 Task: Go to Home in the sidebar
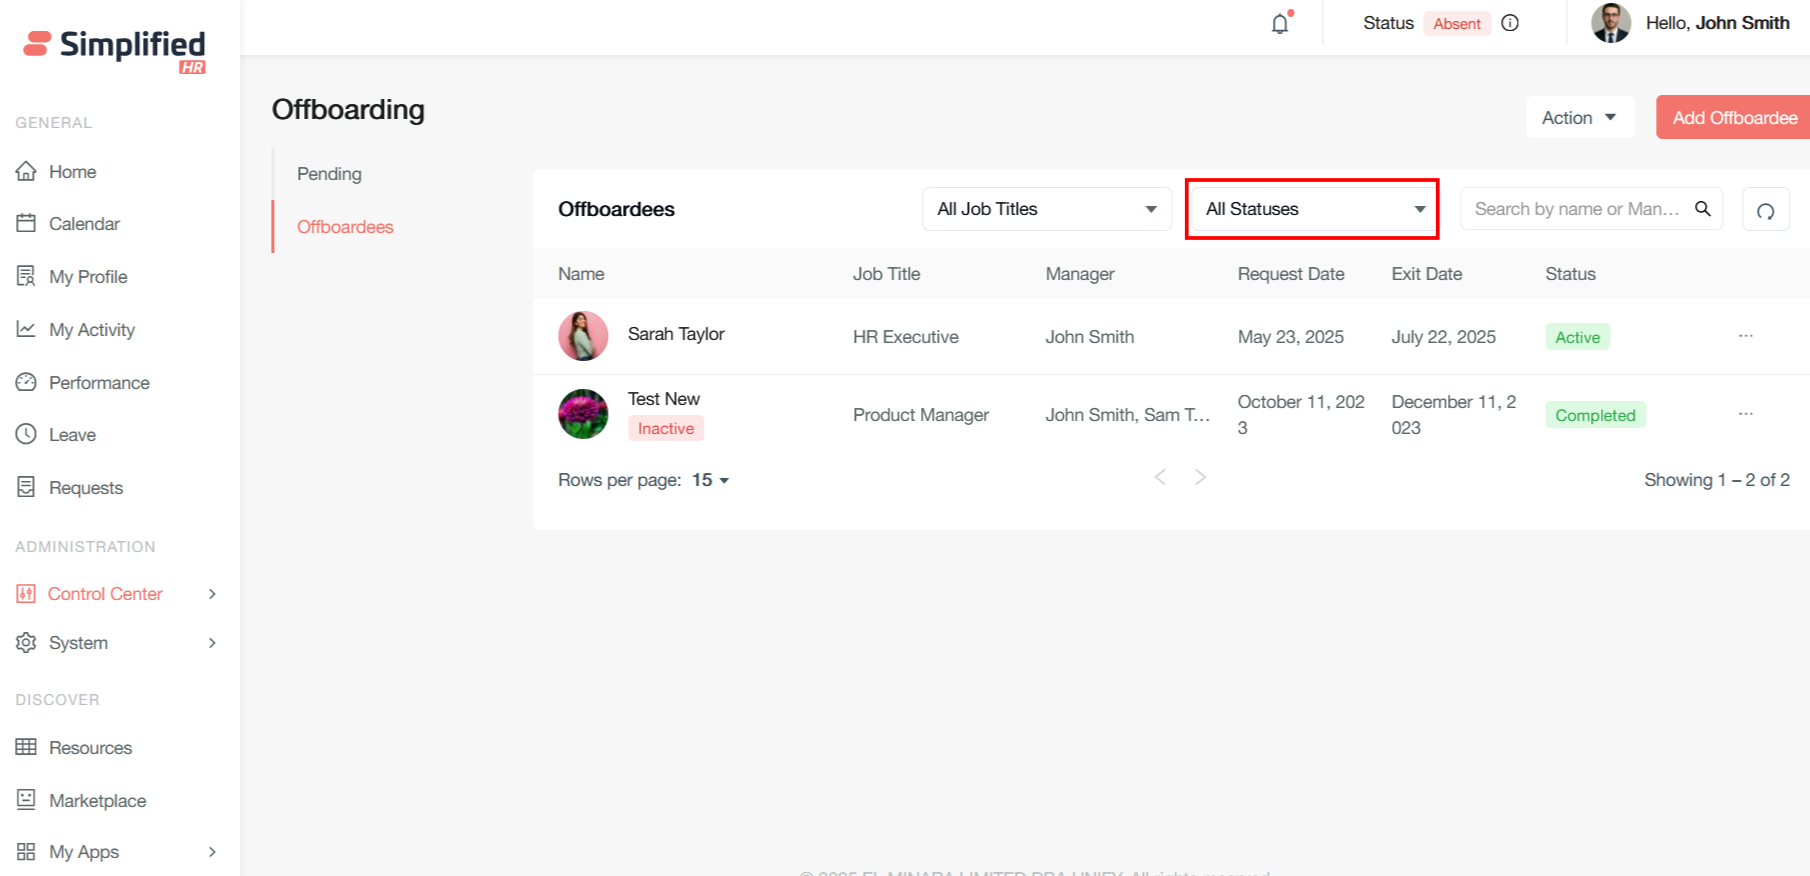(x=72, y=172)
